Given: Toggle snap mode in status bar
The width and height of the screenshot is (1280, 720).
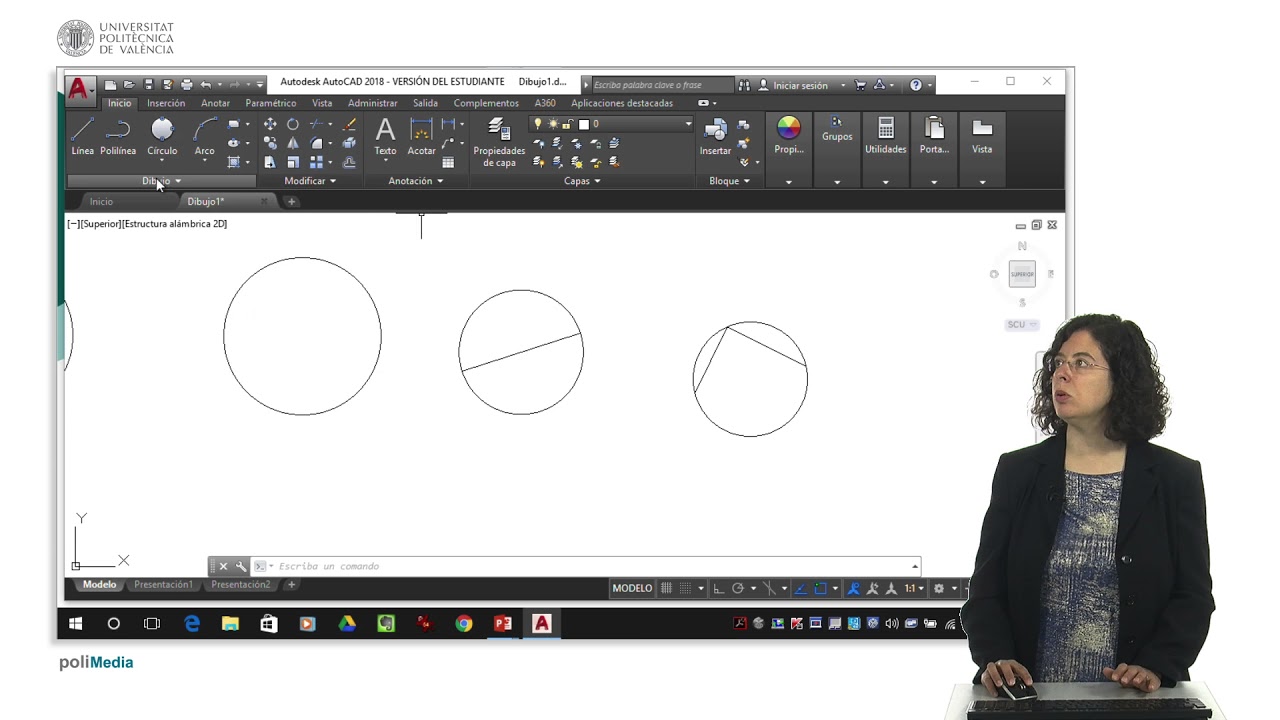Looking at the screenshot, I should pos(685,588).
